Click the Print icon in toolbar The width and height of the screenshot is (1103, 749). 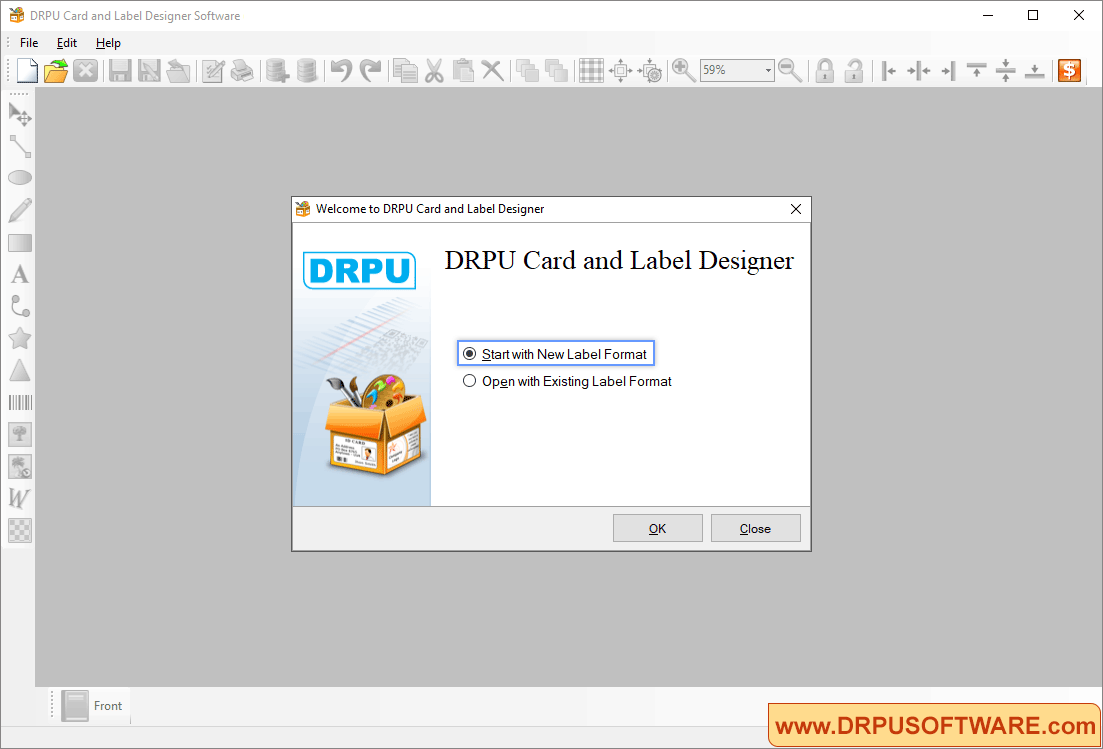pyautogui.click(x=242, y=70)
